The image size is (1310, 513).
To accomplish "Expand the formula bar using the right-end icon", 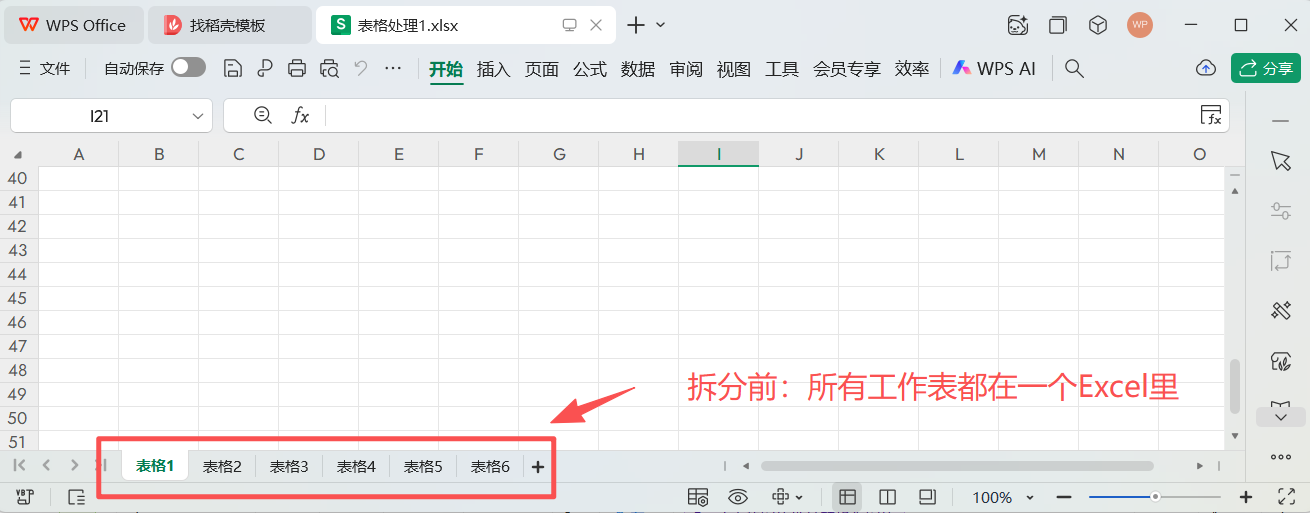I will tap(1211, 115).
